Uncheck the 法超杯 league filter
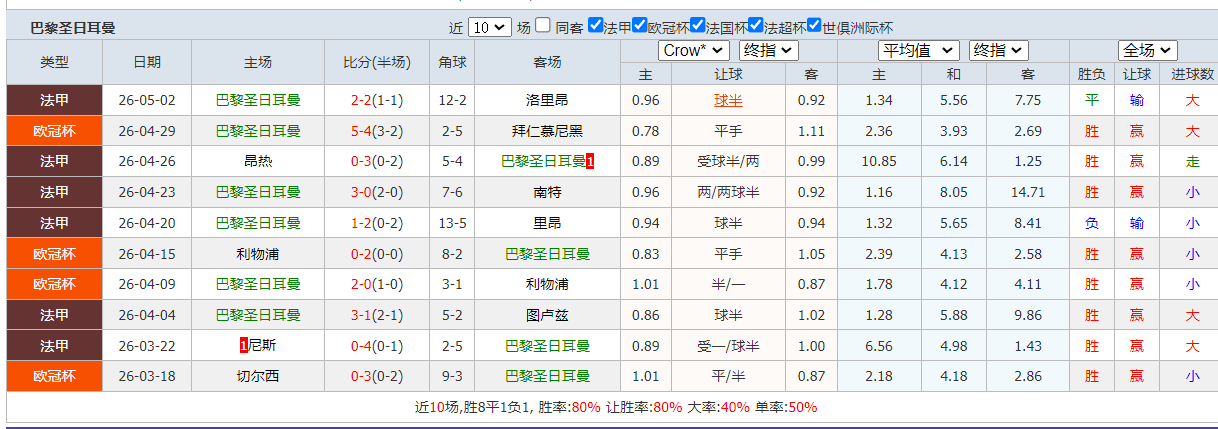Image resolution: width=1218 pixels, height=429 pixels. click(x=756, y=26)
